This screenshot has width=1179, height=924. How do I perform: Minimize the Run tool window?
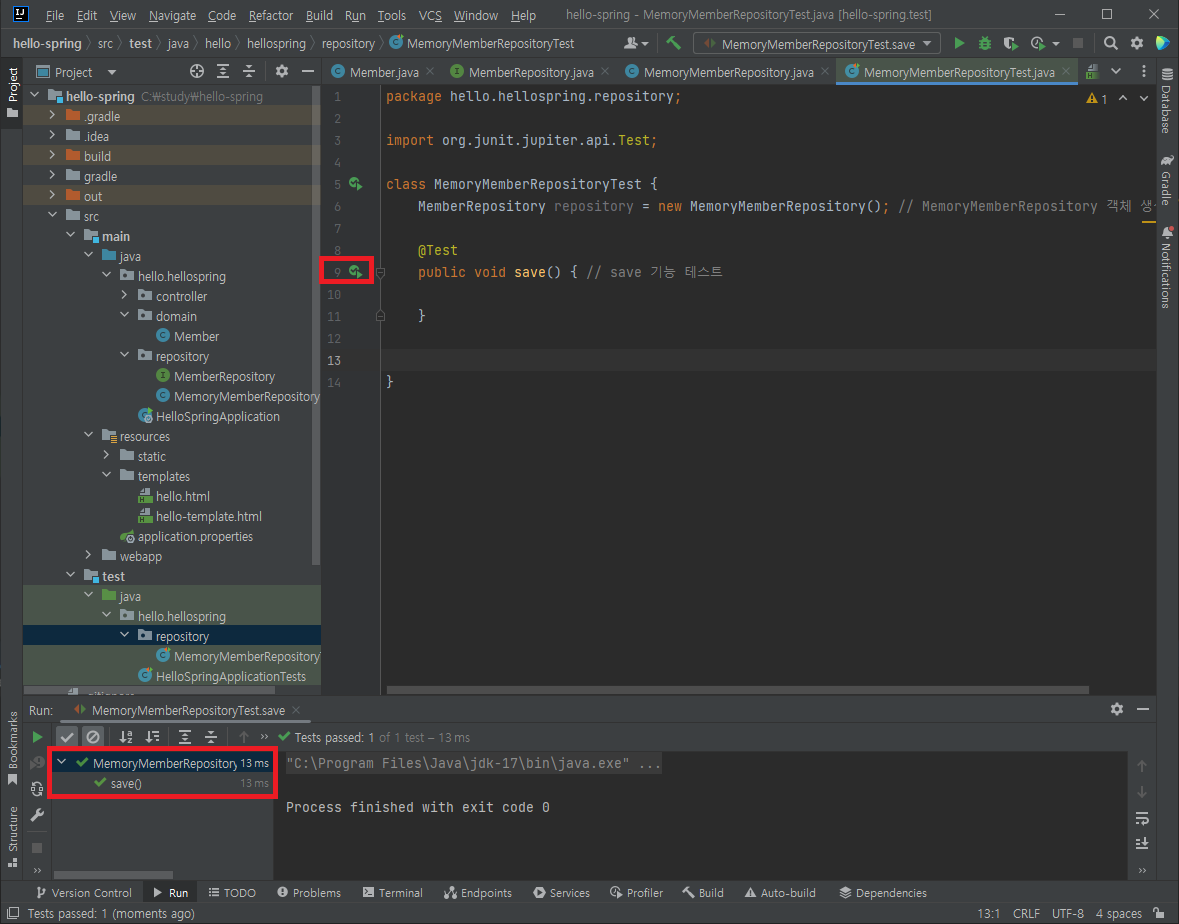[x=1143, y=709]
